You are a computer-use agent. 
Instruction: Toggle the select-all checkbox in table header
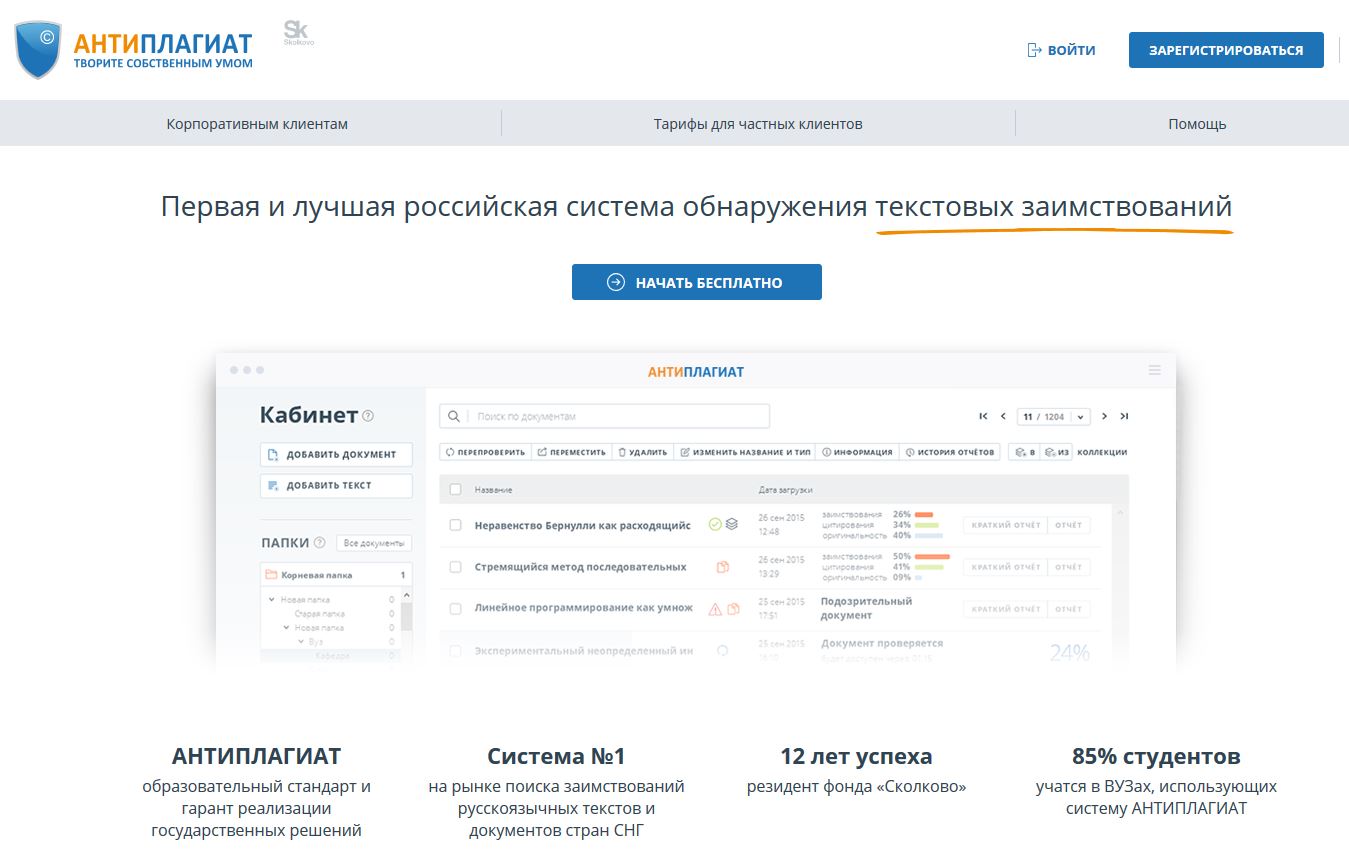(456, 490)
